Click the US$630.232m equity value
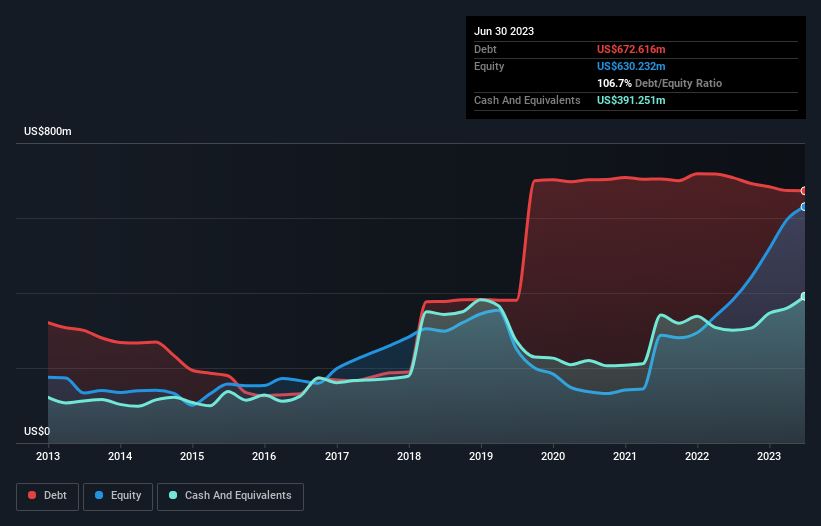 point(631,66)
